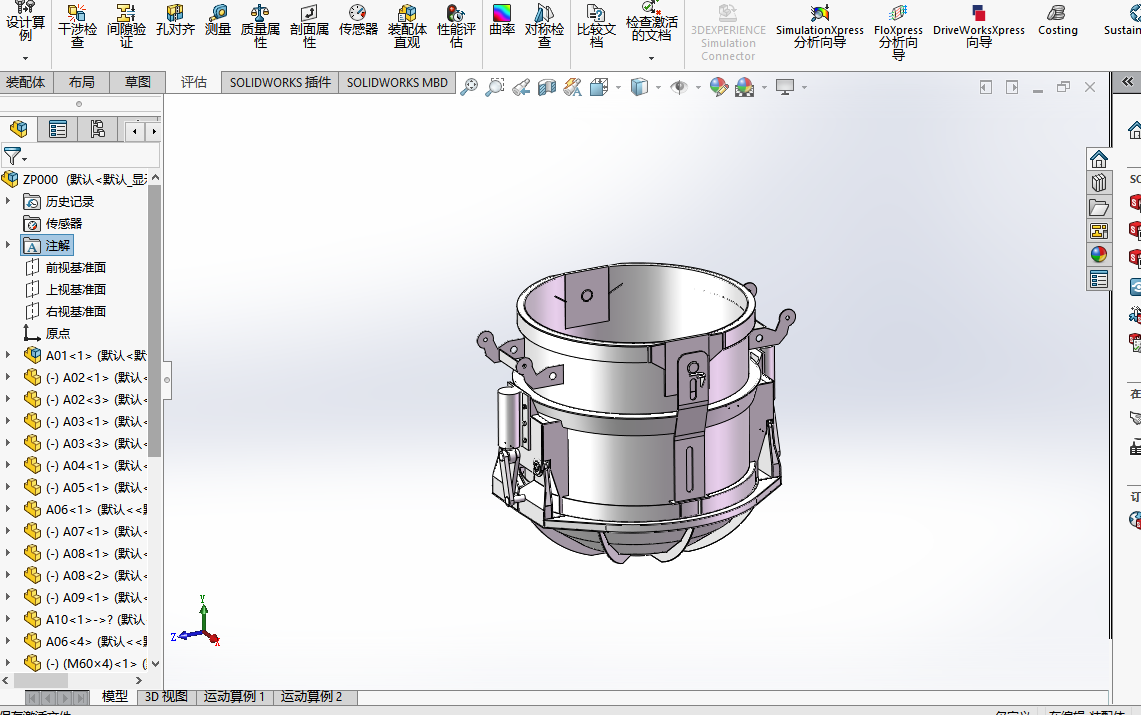The width and height of the screenshot is (1141, 715).
Task: Open Apply Scene dropdown arrow
Action: 764,87
